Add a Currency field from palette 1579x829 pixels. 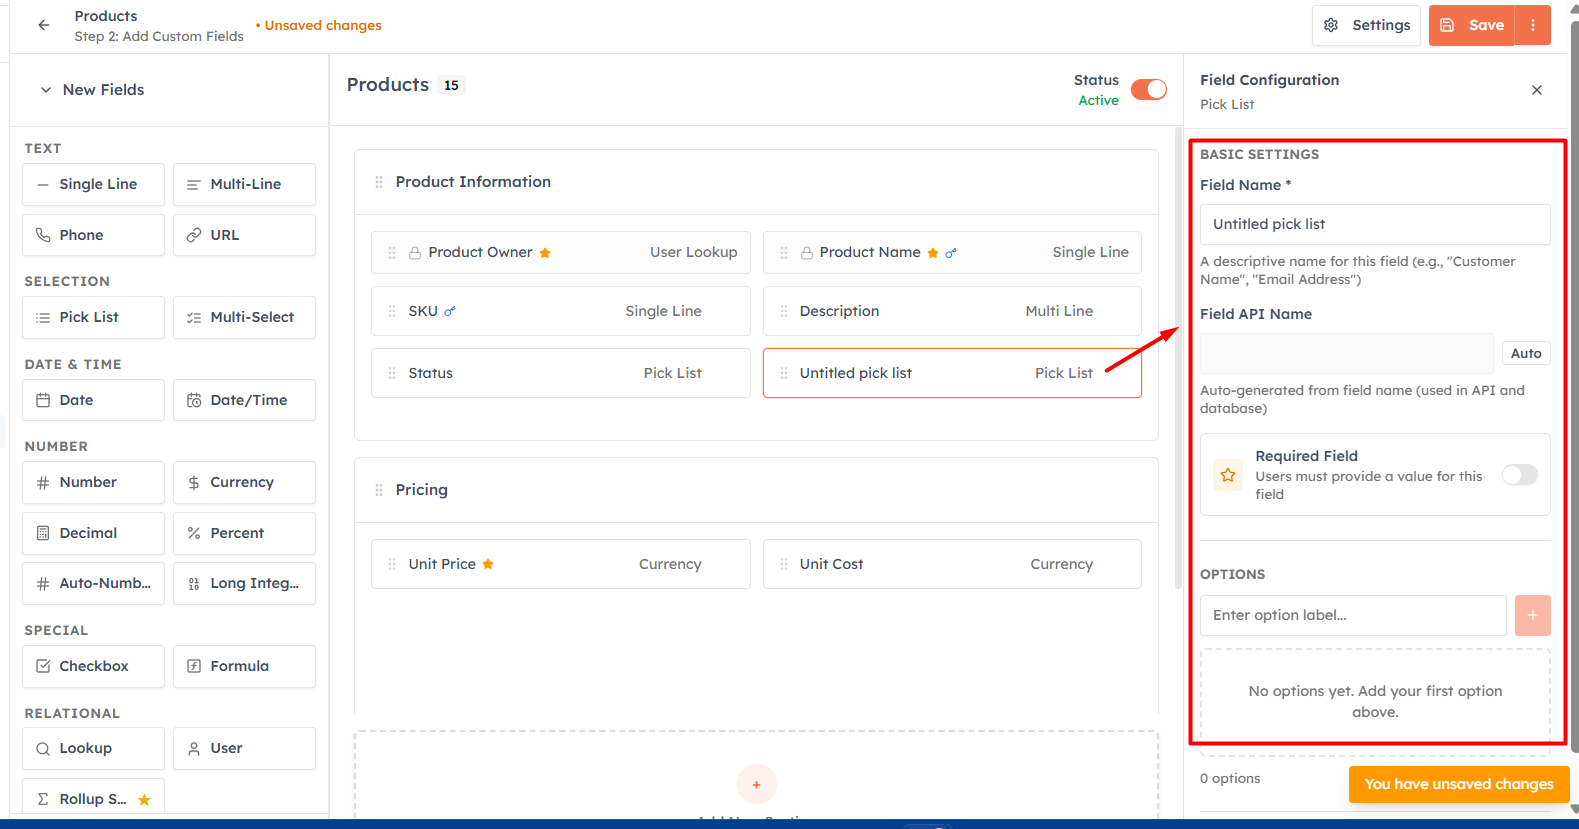pyautogui.click(x=244, y=482)
